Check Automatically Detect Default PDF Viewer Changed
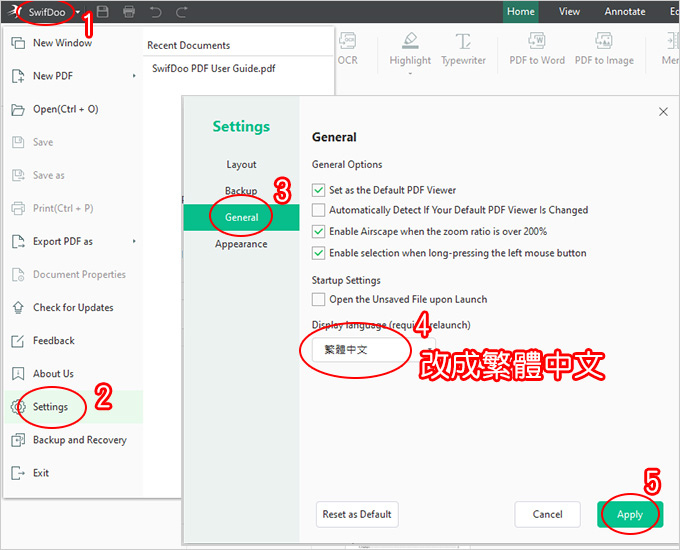 click(318, 210)
